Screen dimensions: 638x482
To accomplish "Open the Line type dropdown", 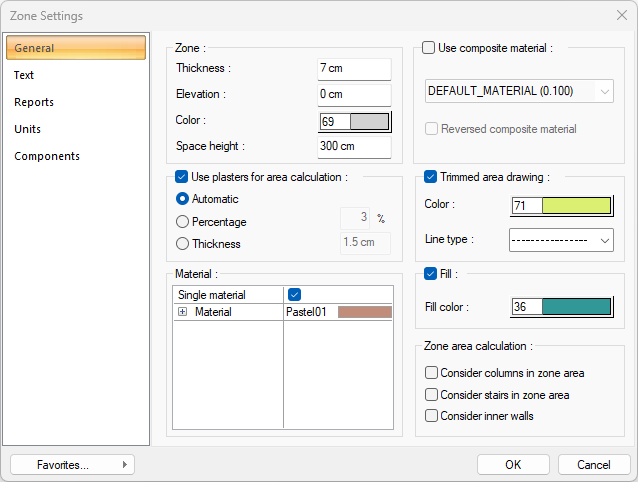I will pos(560,240).
